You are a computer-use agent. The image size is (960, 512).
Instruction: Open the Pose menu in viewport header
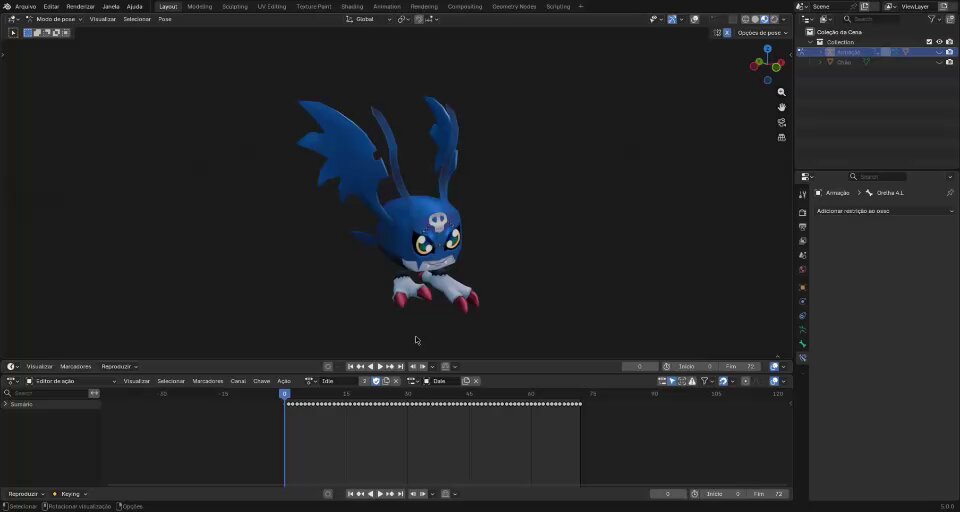click(x=165, y=20)
